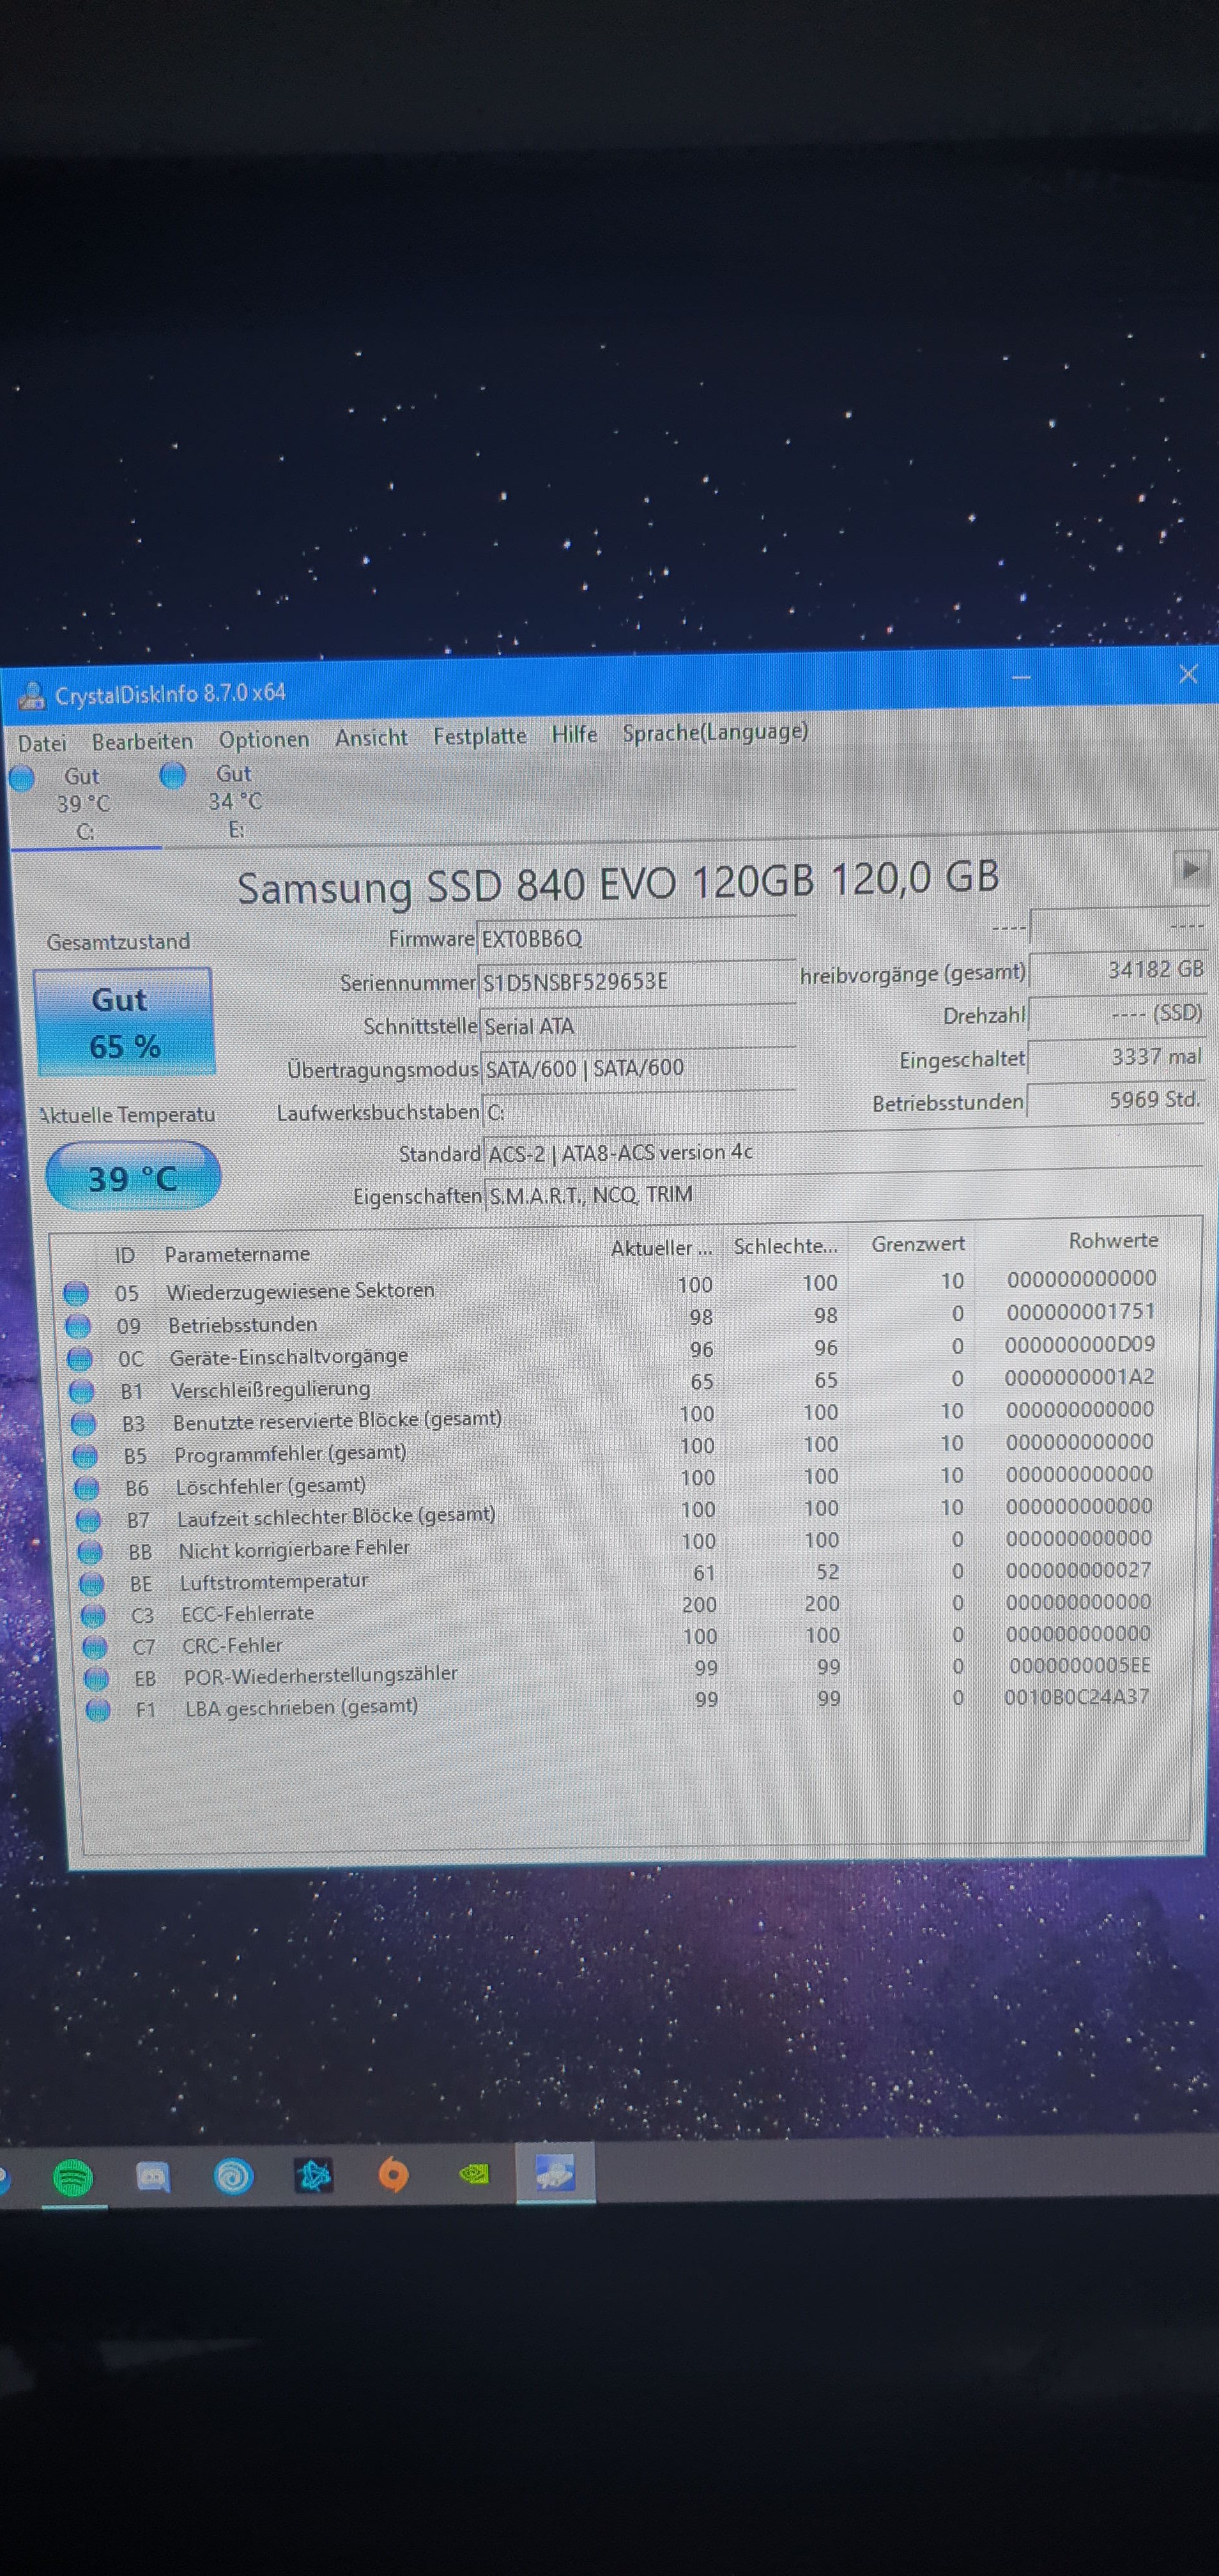The width and height of the screenshot is (1219, 2576).
Task: Click raw value 0000000005EE
Action: tap(1080, 1665)
